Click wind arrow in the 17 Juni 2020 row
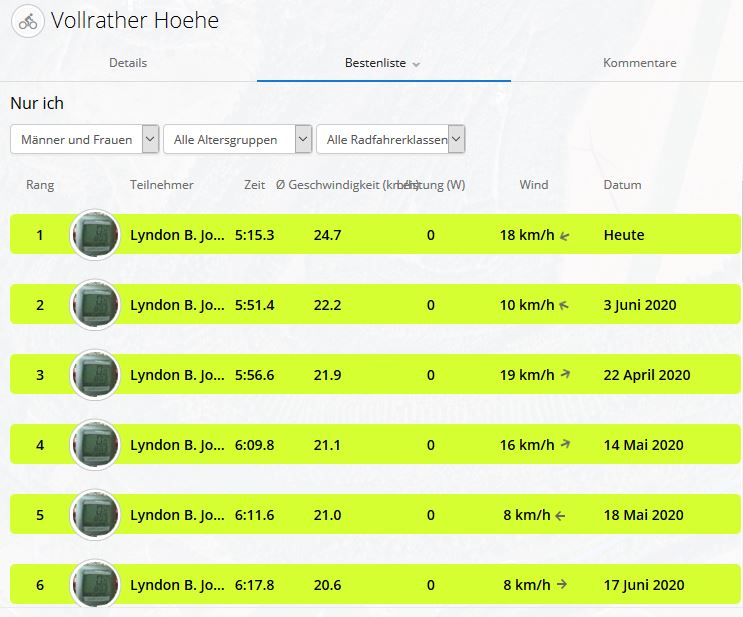 pos(562,585)
